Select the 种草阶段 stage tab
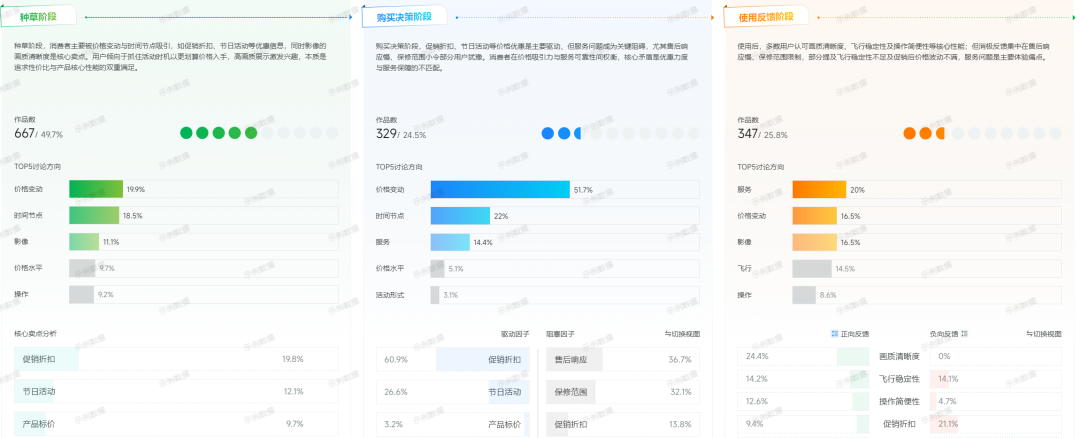The width and height of the screenshot is (1080, 438). [x=41, y=17]
